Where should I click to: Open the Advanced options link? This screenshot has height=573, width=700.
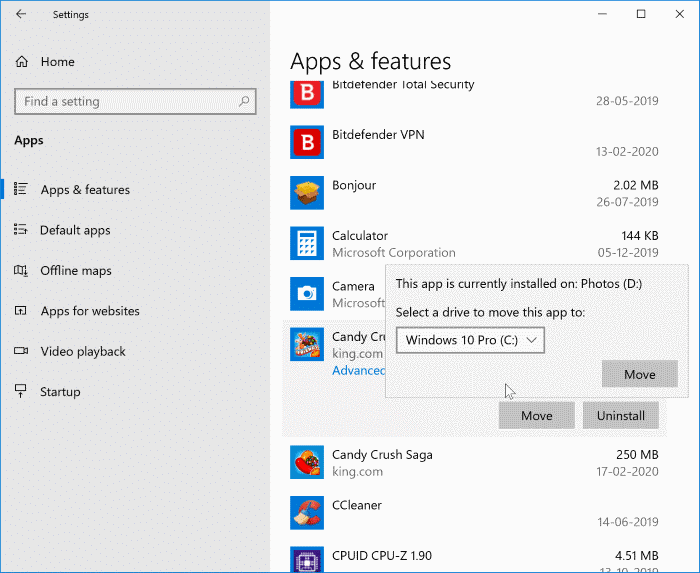tap(358, 370)
